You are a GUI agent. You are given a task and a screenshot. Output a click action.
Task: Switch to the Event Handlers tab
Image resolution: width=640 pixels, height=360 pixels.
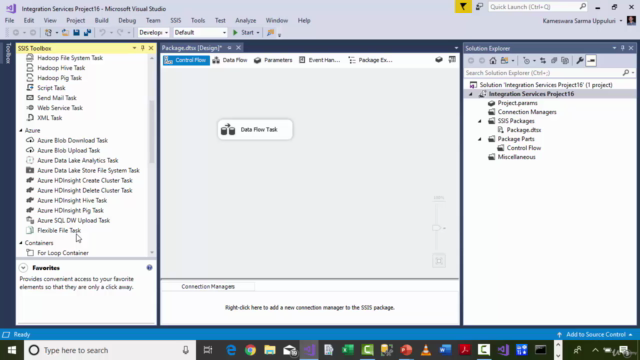click(x=319, y=60)
